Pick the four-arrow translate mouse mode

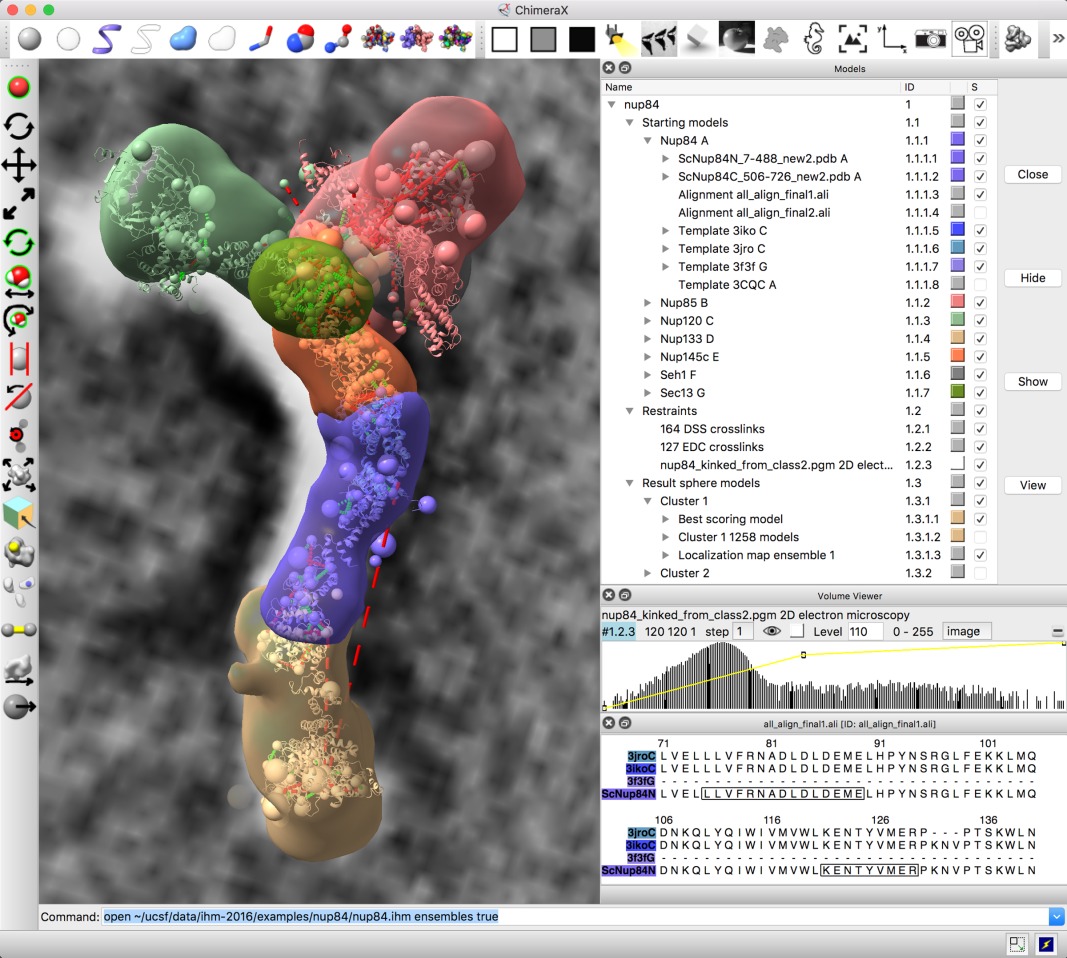click(x=19, y=165)
